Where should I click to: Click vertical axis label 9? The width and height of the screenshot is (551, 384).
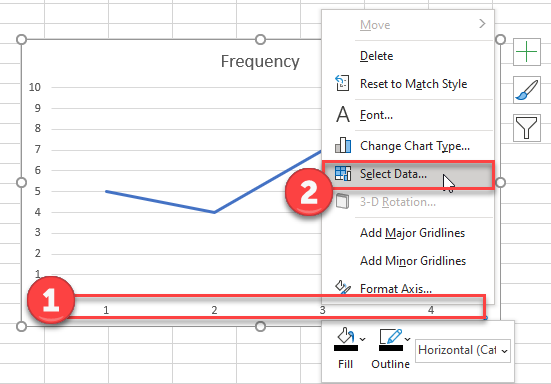pos(38,108)
